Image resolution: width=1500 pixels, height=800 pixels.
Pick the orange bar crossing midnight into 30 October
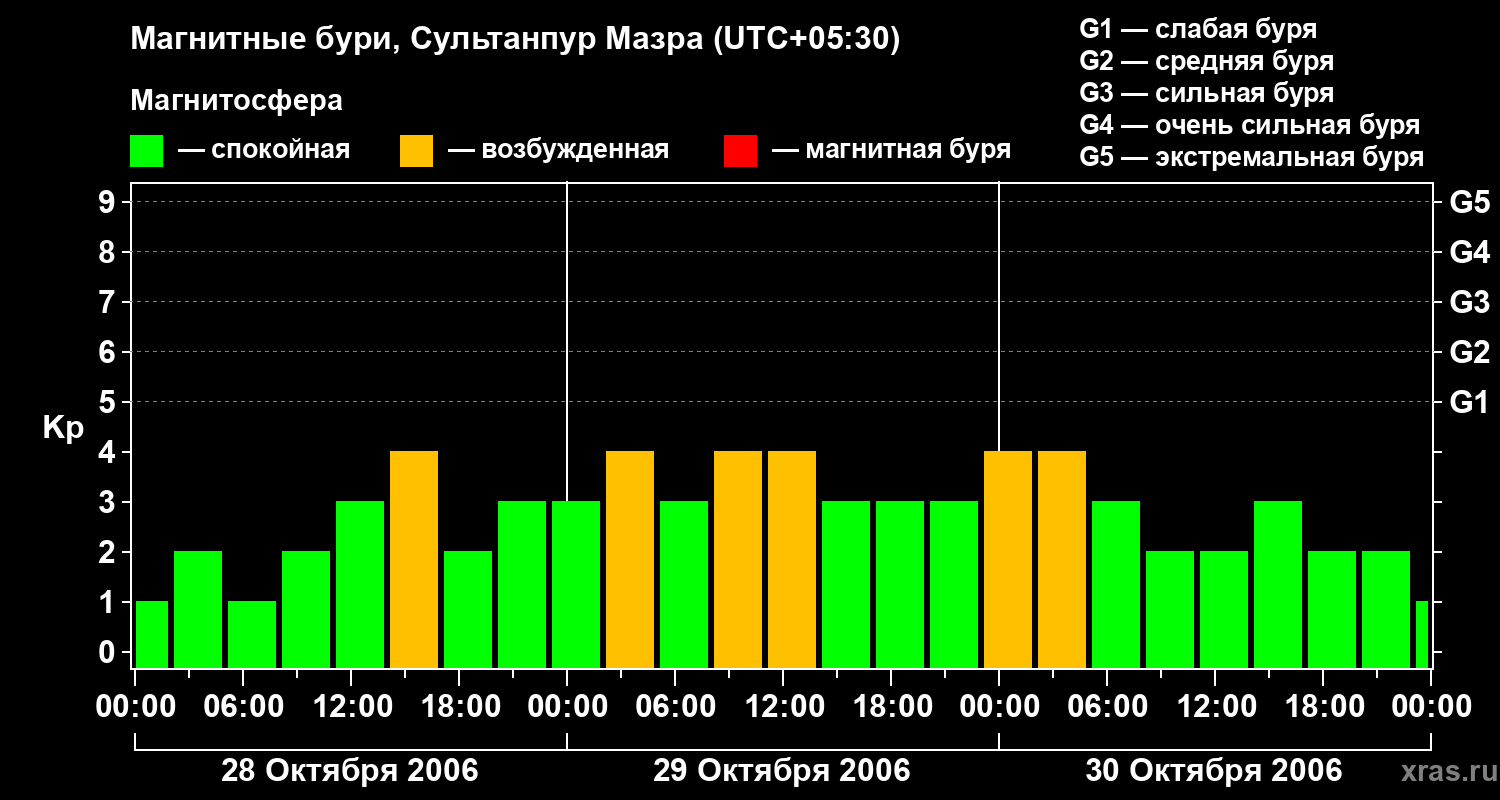click(1008, 559)
